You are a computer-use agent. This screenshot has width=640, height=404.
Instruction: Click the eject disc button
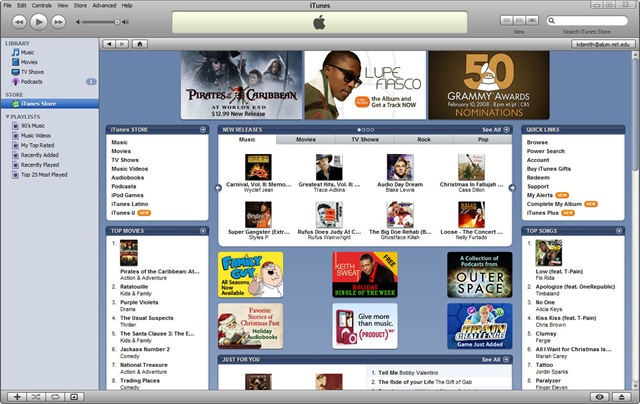click(622, 397)
